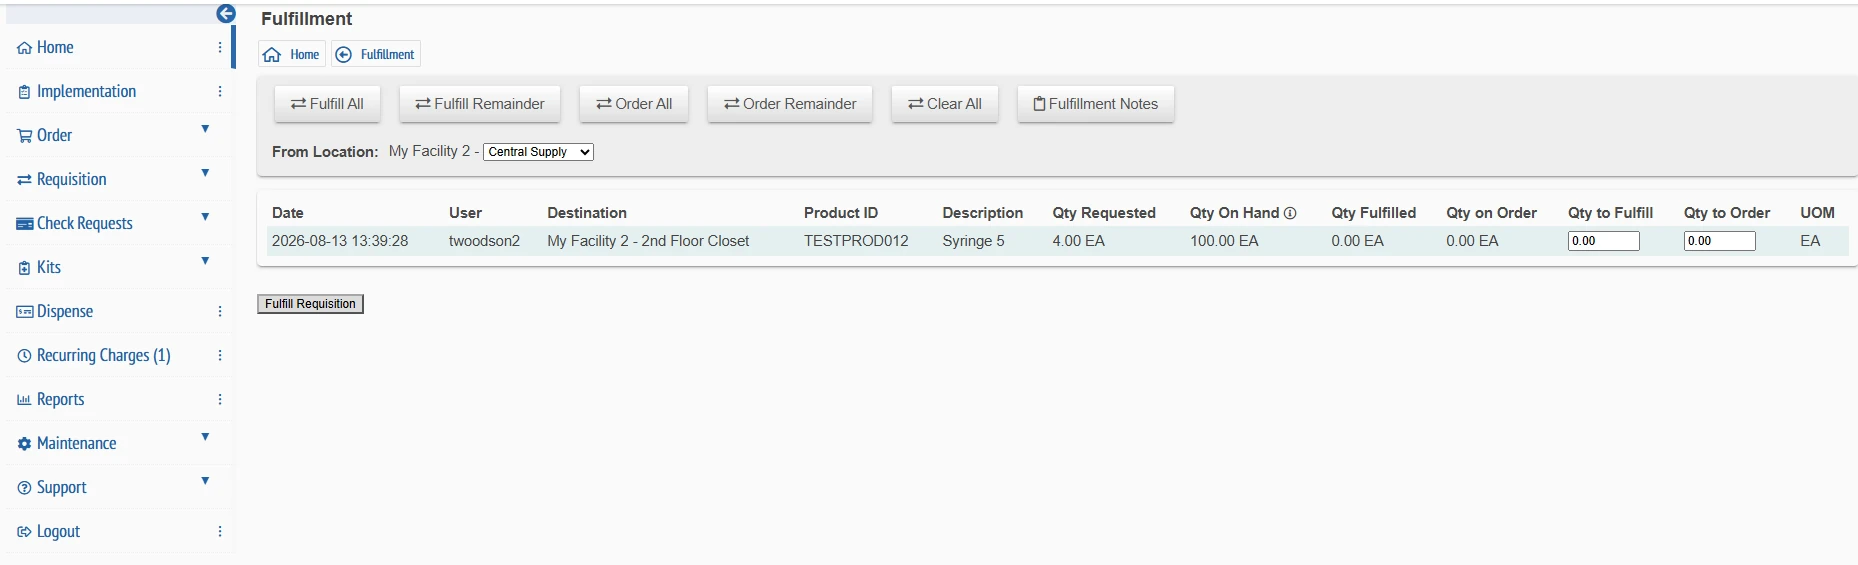
Task: Click the Logout exit icon
Action: coord(25,532)
